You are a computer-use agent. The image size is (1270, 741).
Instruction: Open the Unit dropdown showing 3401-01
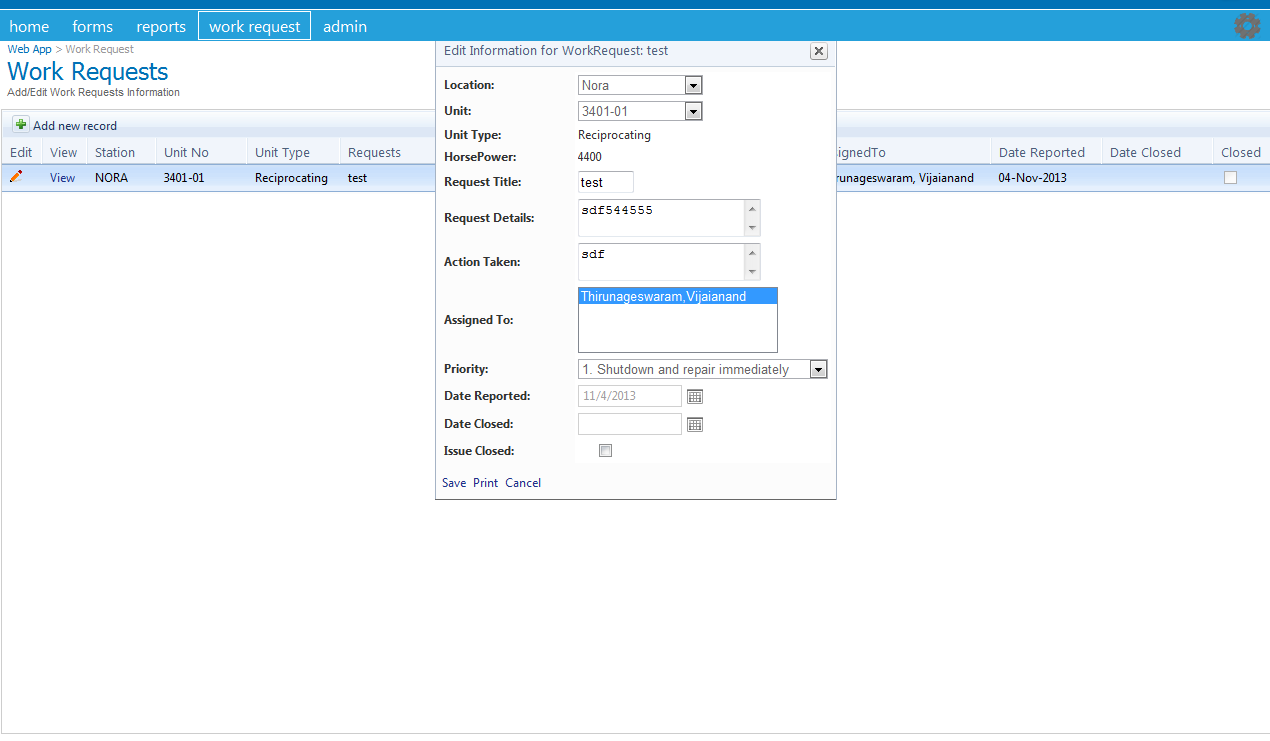click(x=640, y=111)
